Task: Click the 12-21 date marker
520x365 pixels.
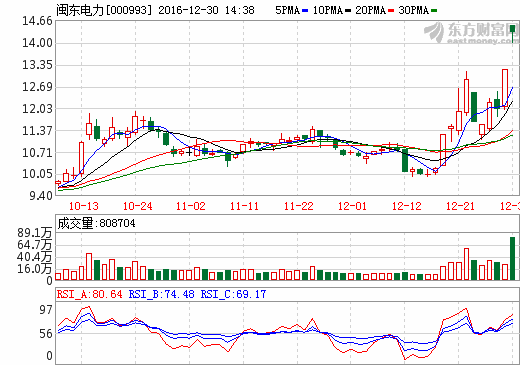Action: pos(460,206)
